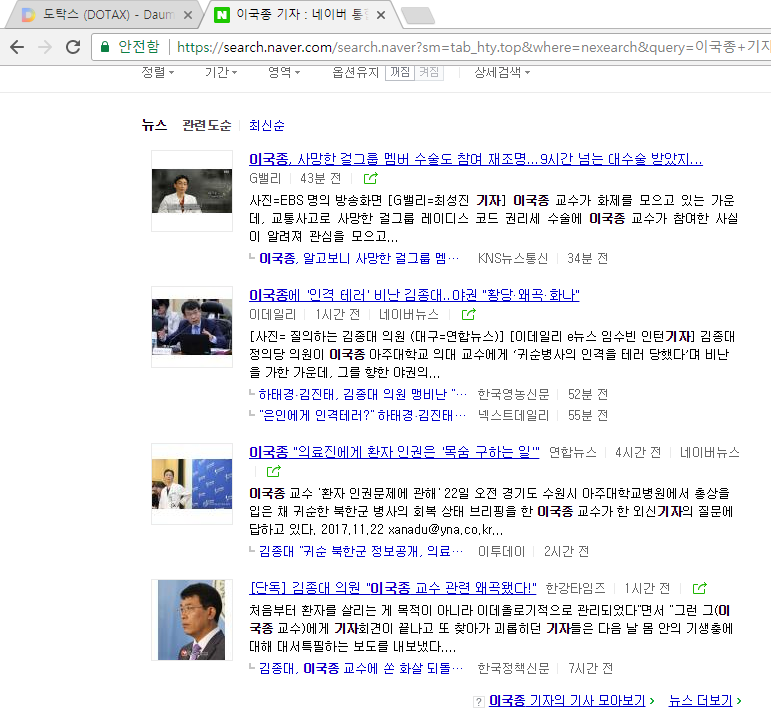Click 한국영농신문 source label

(x=513, y=394)
